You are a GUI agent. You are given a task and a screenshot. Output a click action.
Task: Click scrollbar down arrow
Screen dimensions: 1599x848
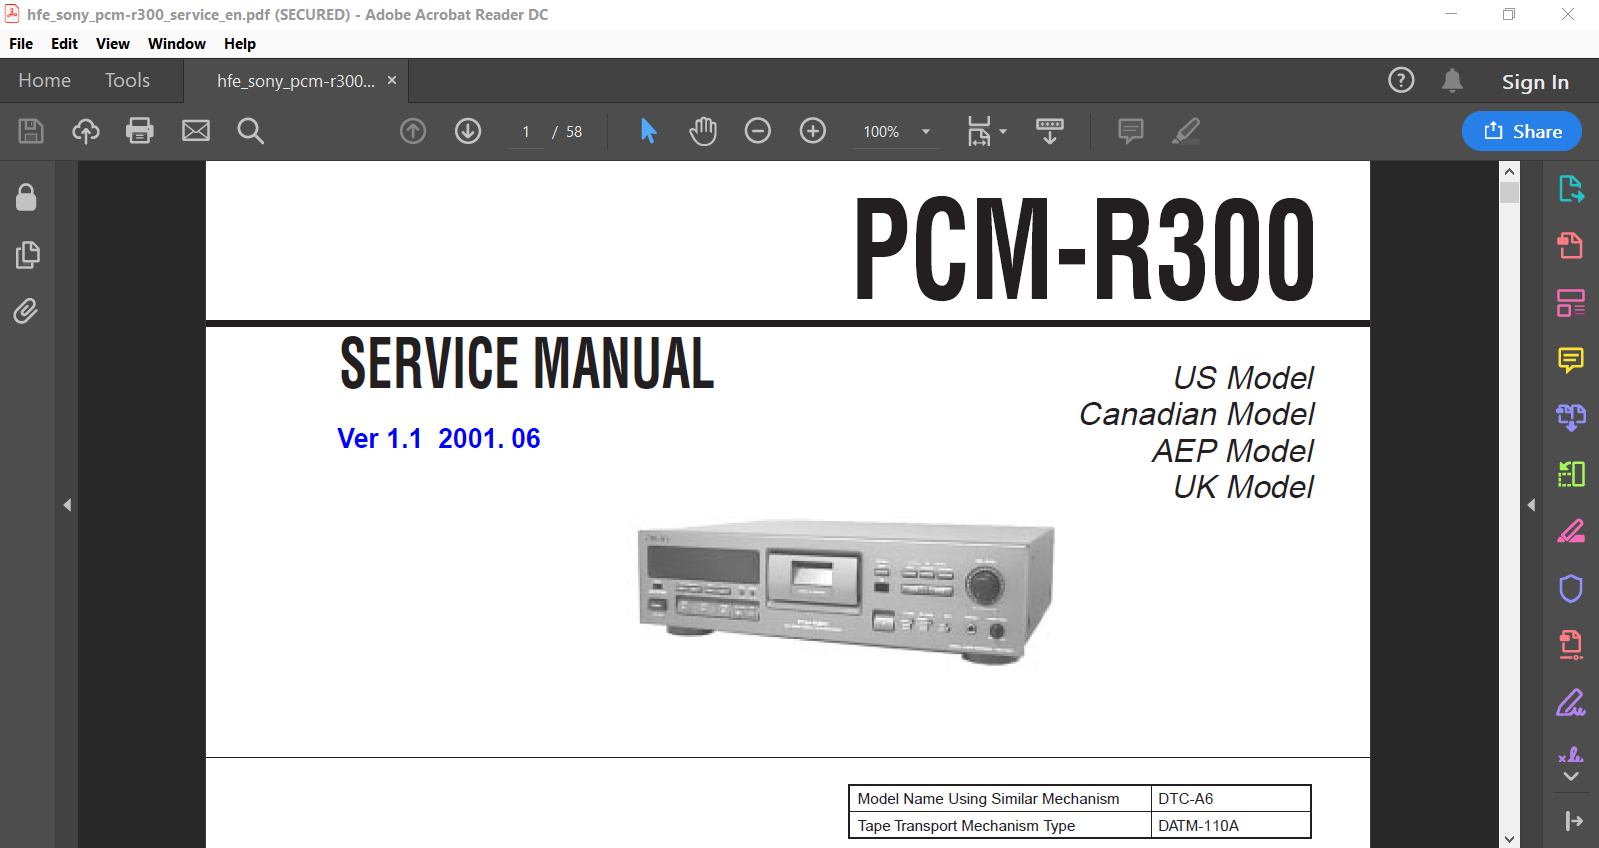click(1509, 839)
